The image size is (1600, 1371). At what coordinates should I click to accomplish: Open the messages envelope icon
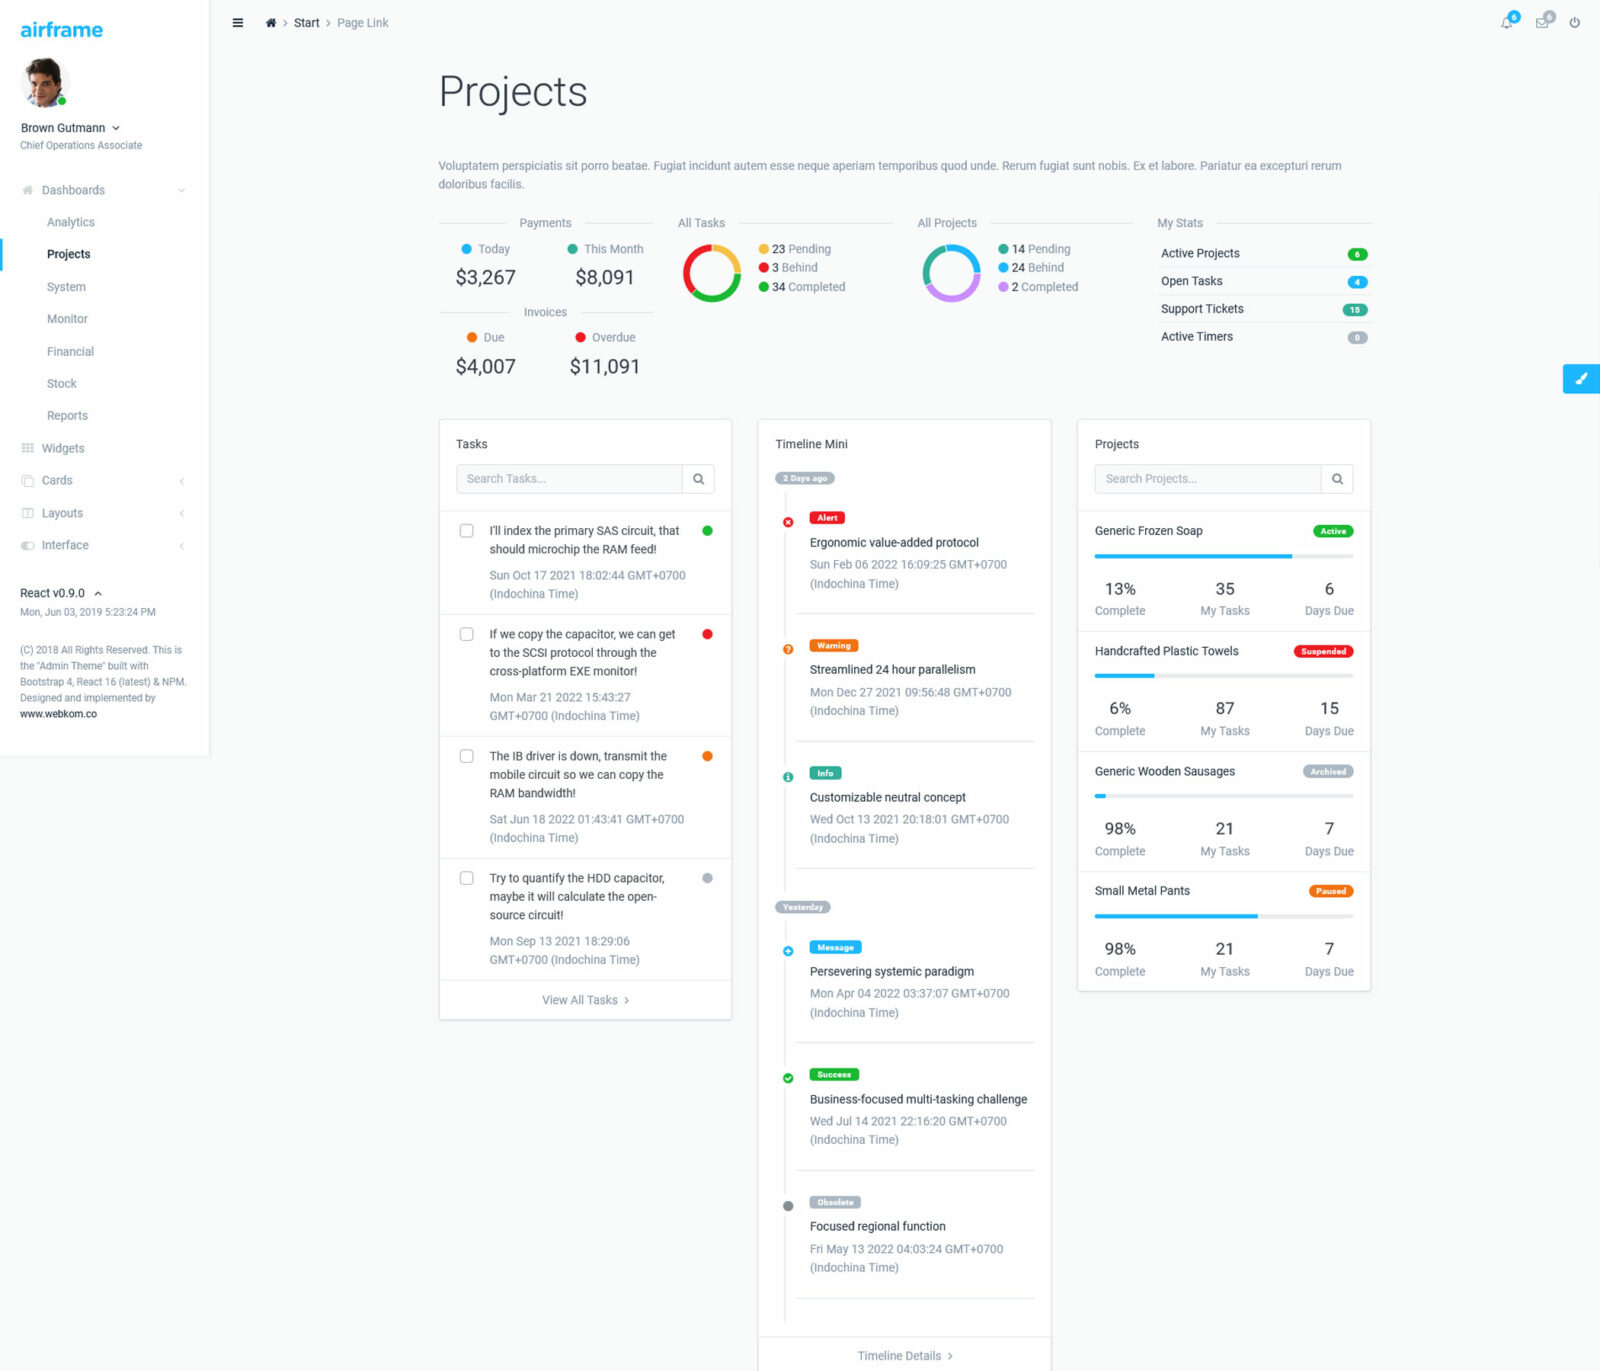(1540, 22)
